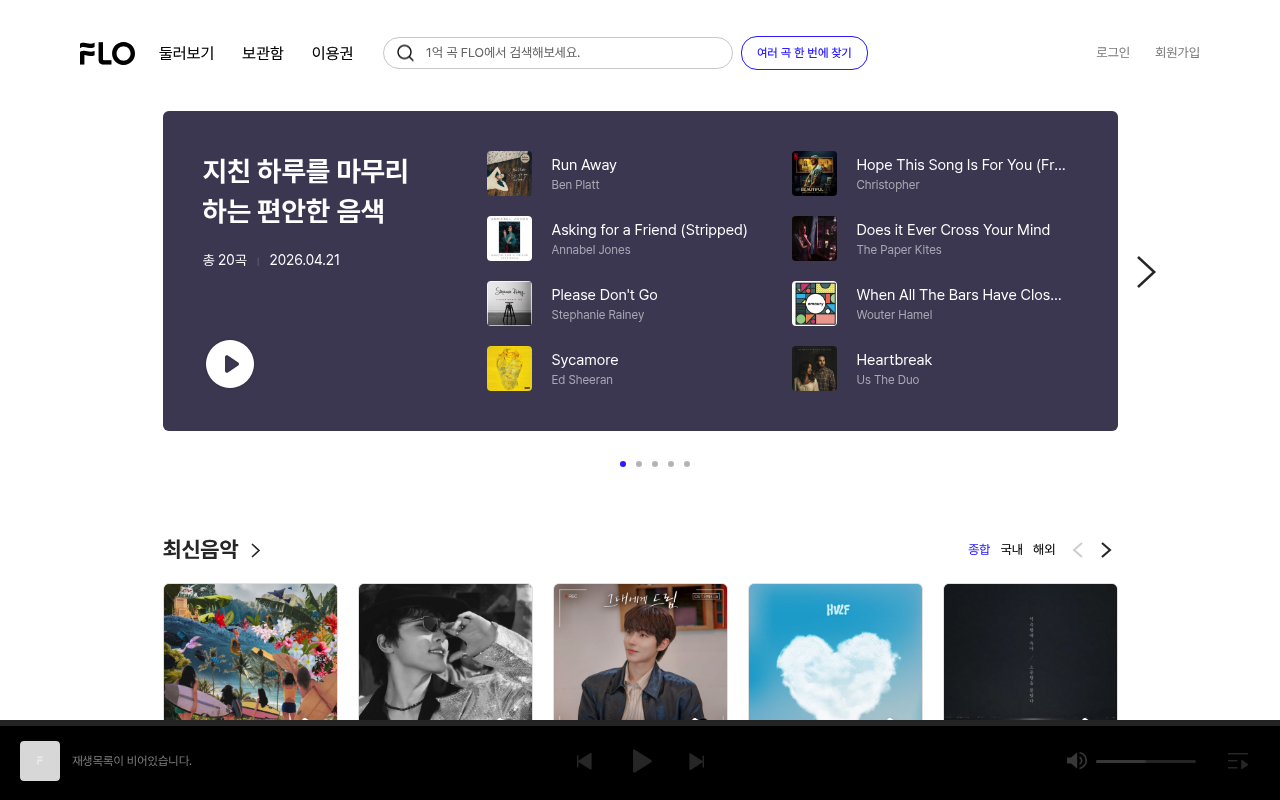Click playlist title 지친 하루를 마무리 하는 편안한 음색
This screenshot has height=800, width=1280.
click(x=305, y=191)
